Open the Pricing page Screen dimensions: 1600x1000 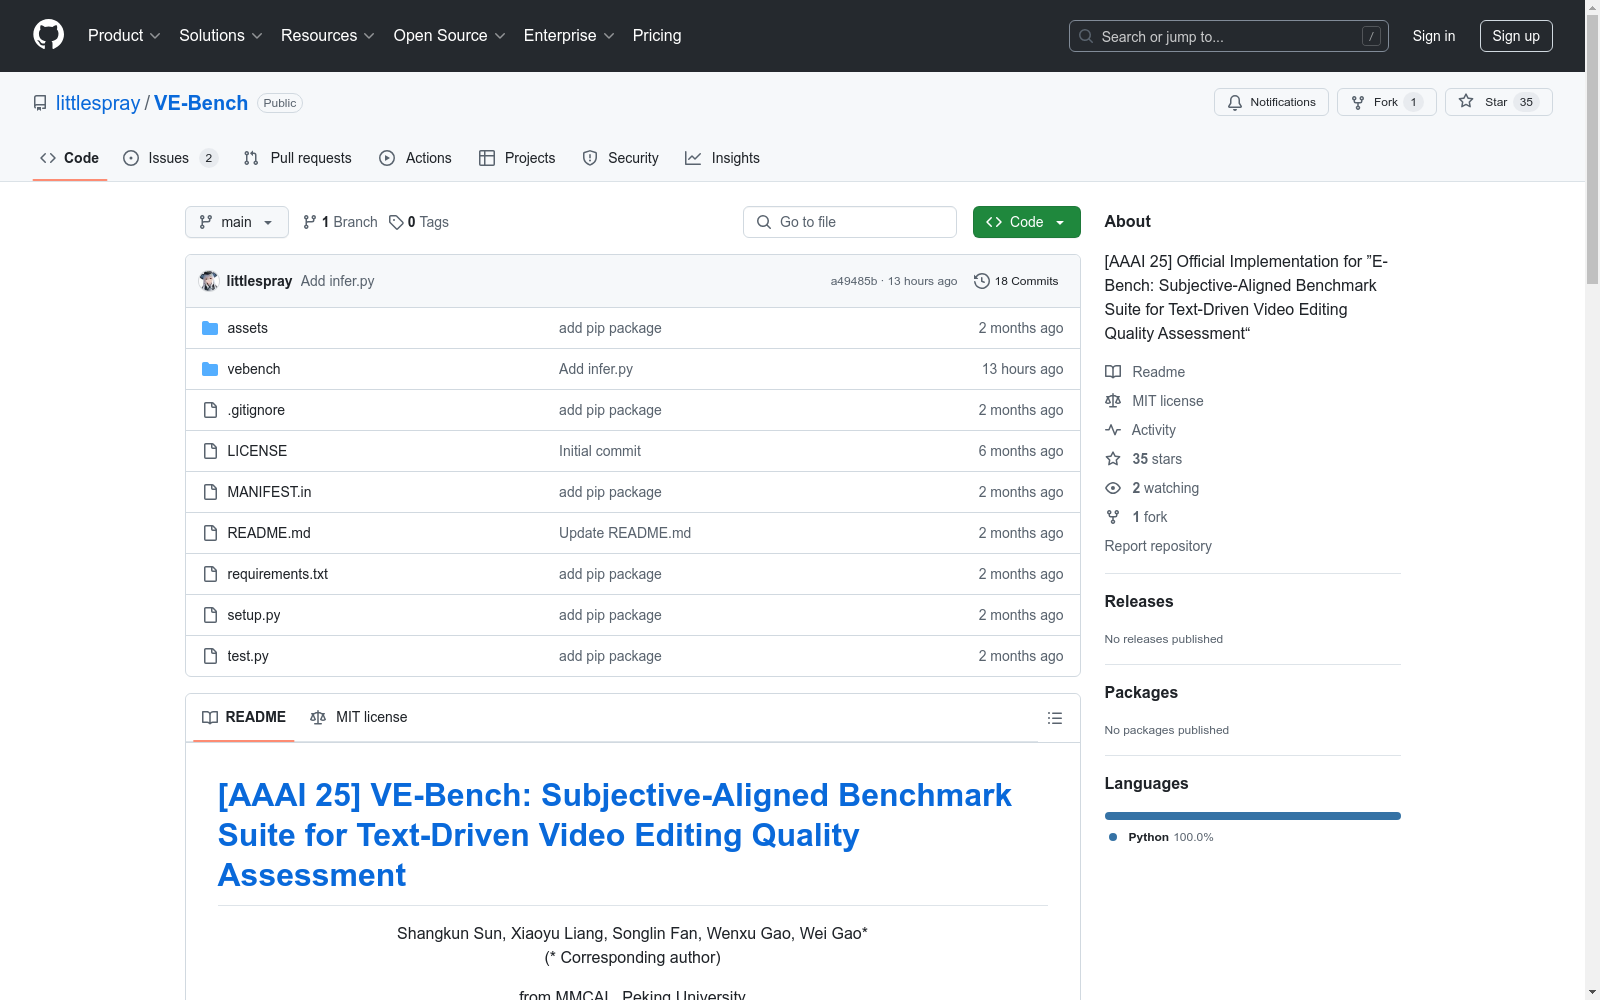pos(657,36)
